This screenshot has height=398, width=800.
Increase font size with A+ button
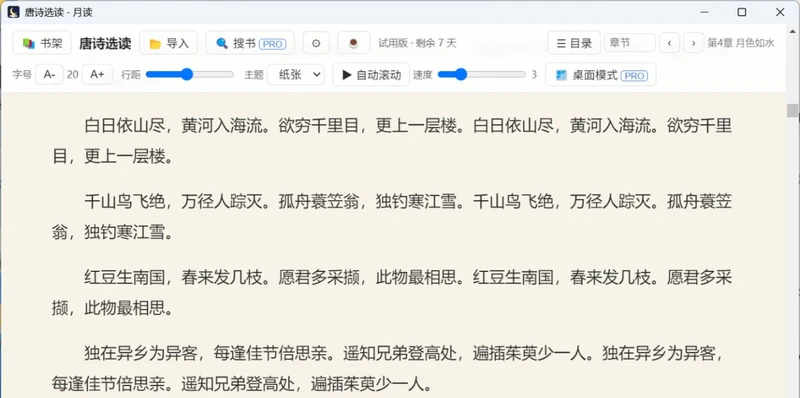97,74
